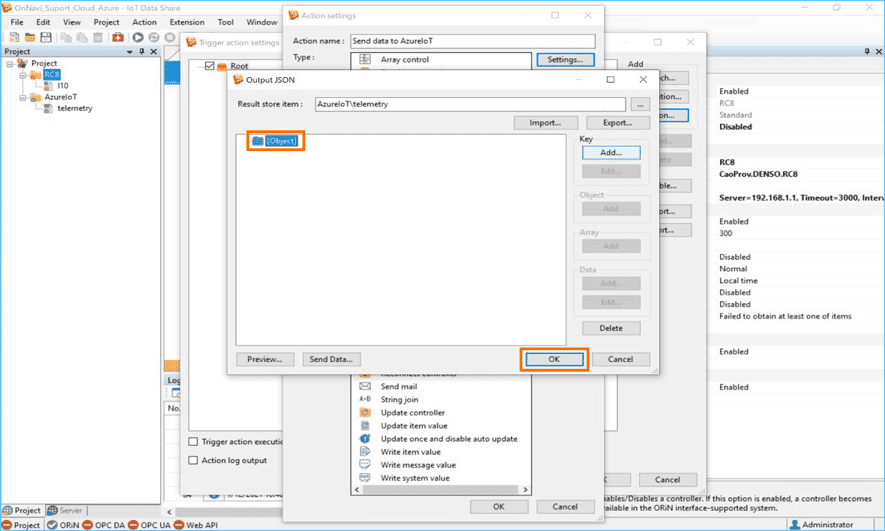Click the Write item value icon
The image size is (885, 531).
[365, 451]
